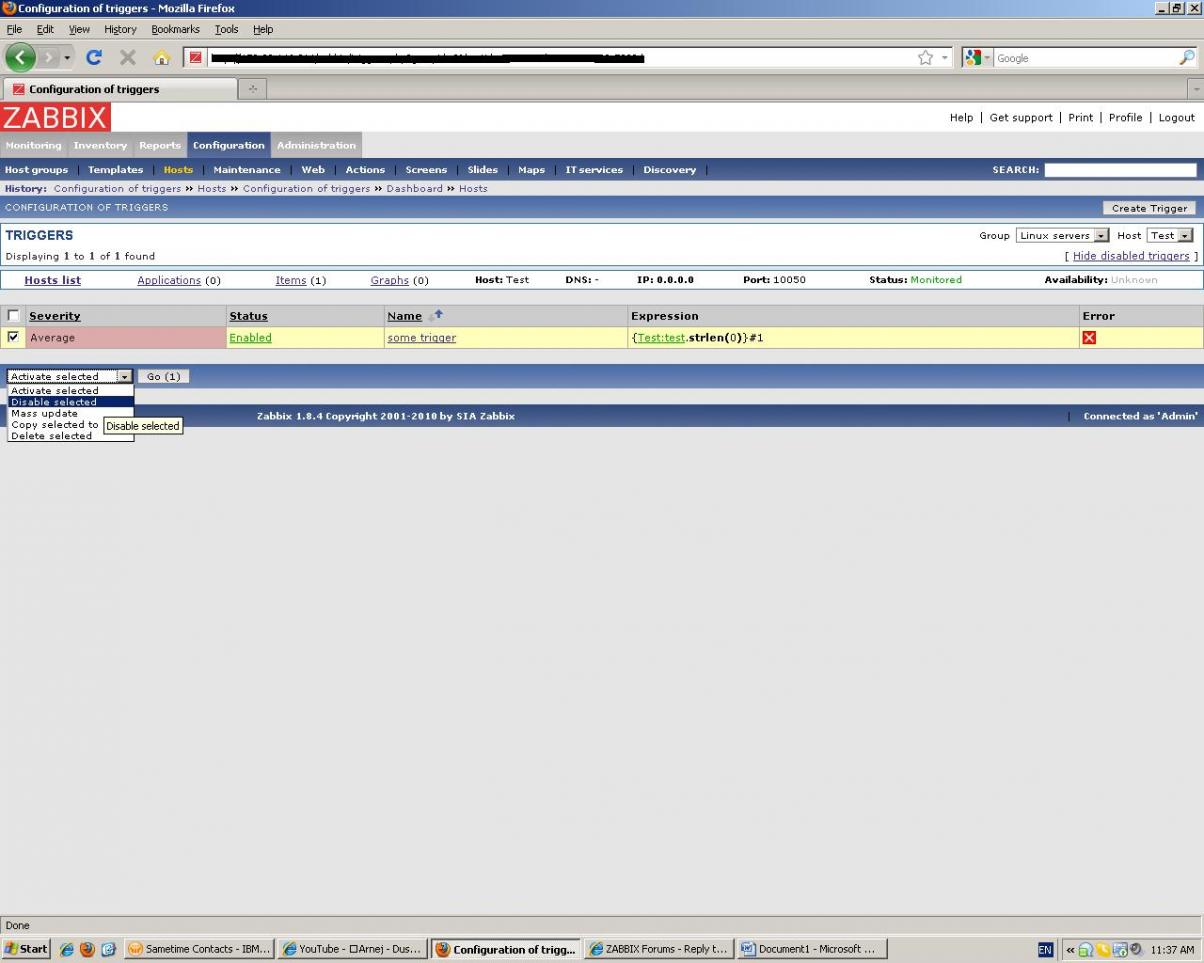Image resolution: width=1204 pixels, height=963 pixels.
Task: Click the Firefox back arrow button
Action: pyautogui.click(x=20, y=57)
